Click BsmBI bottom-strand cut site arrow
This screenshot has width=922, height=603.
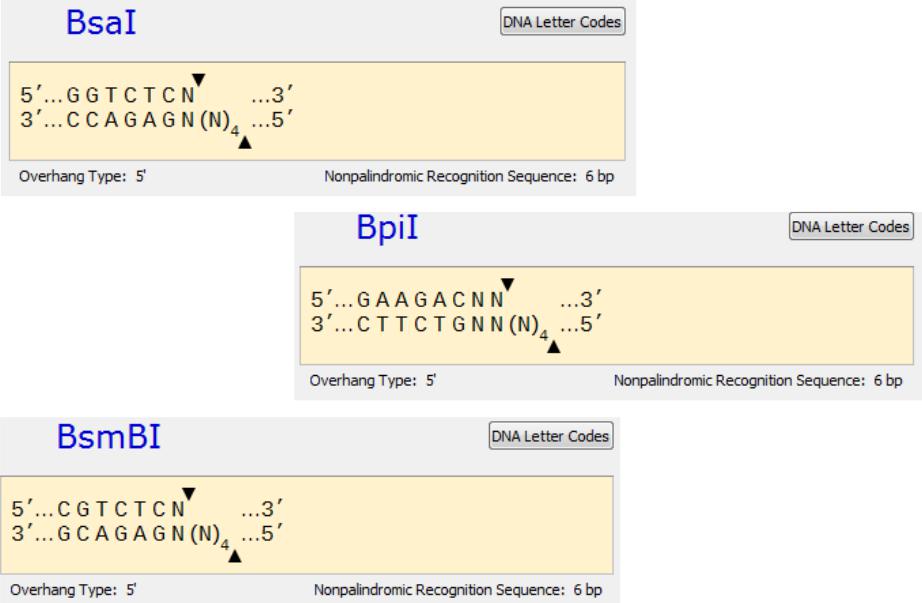(x=235, y=555)
